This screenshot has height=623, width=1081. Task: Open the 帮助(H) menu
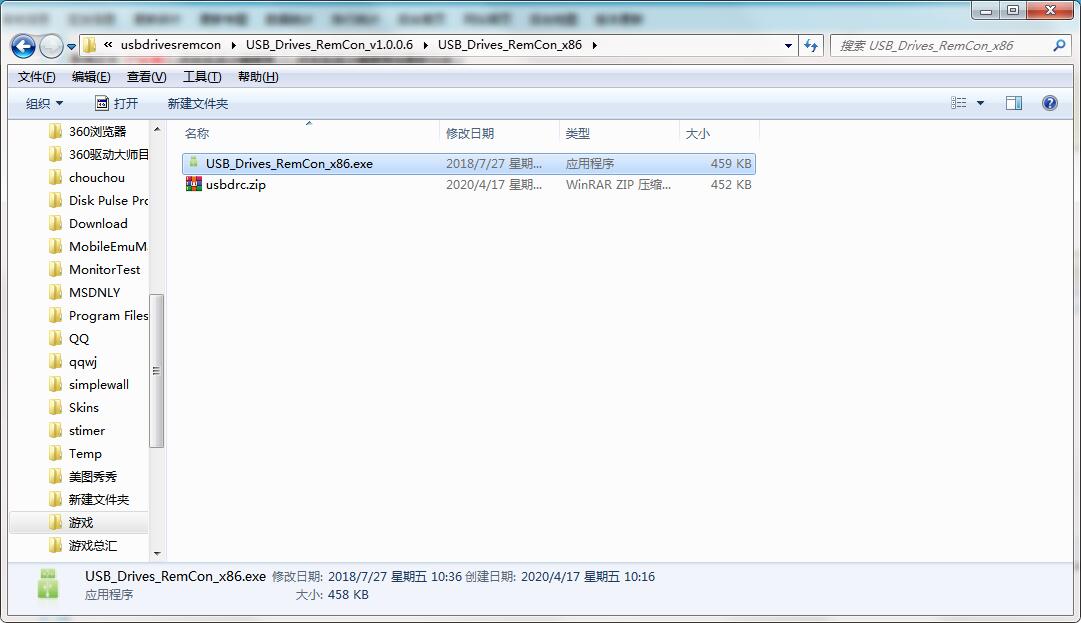(x=258, y=76)
